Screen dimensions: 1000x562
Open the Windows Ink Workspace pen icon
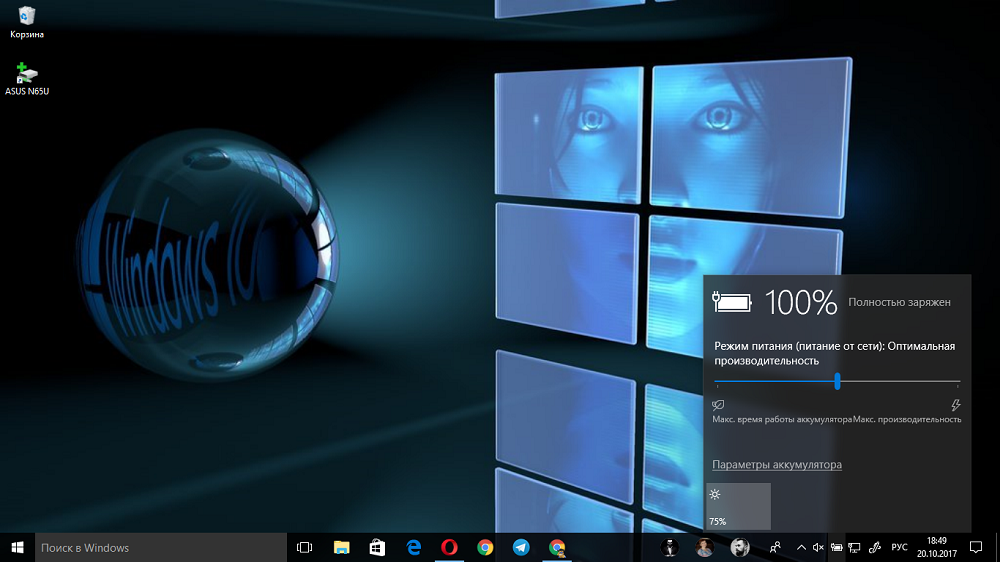875,547
